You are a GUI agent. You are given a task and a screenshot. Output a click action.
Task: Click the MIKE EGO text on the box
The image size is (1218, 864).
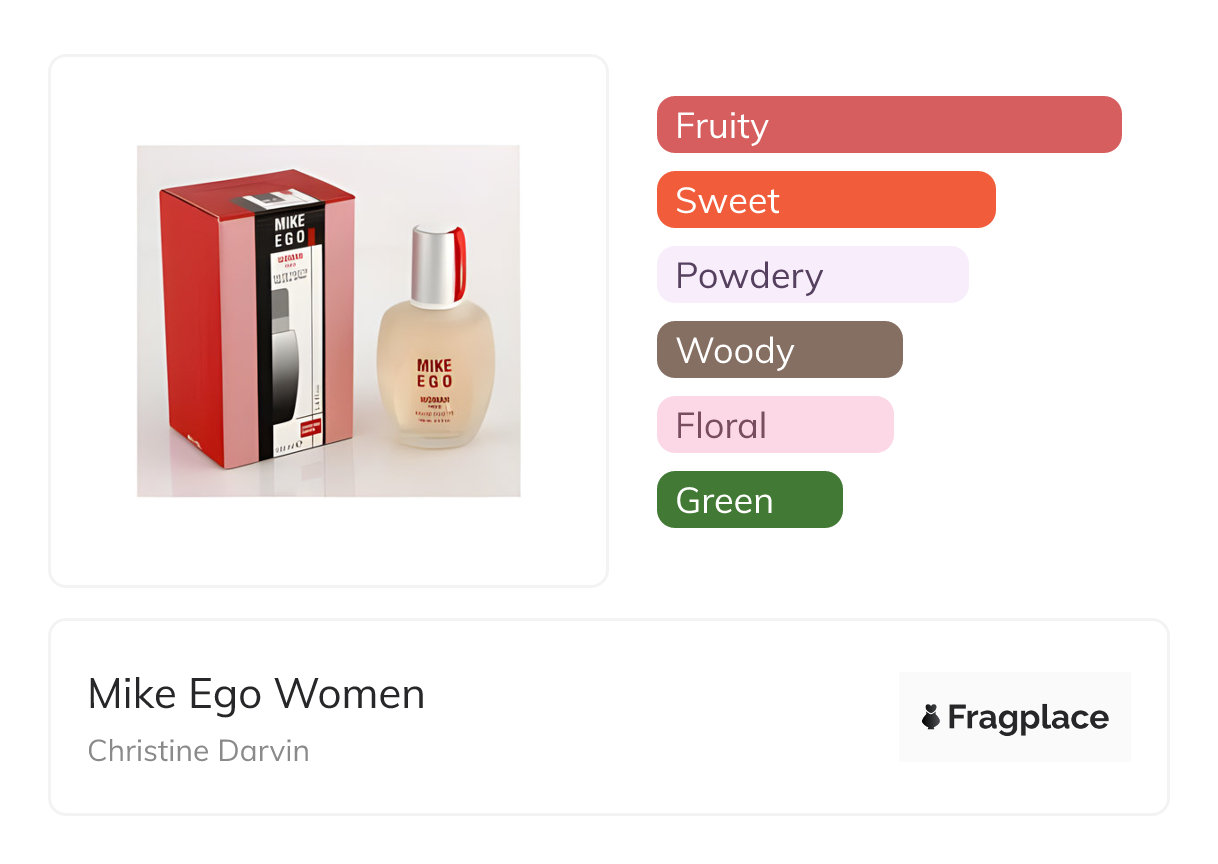pos(290,232)
